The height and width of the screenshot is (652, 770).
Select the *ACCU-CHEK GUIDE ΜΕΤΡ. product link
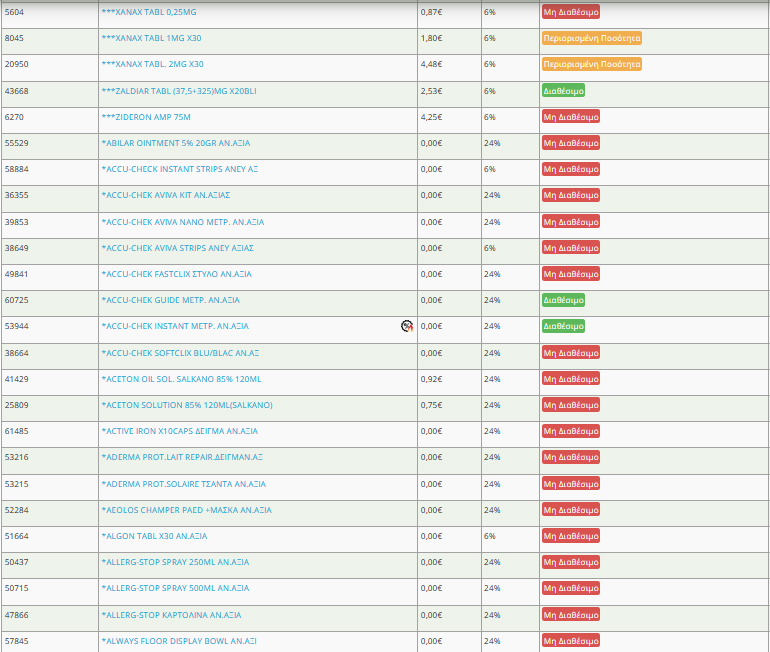(x=170, y=300)
